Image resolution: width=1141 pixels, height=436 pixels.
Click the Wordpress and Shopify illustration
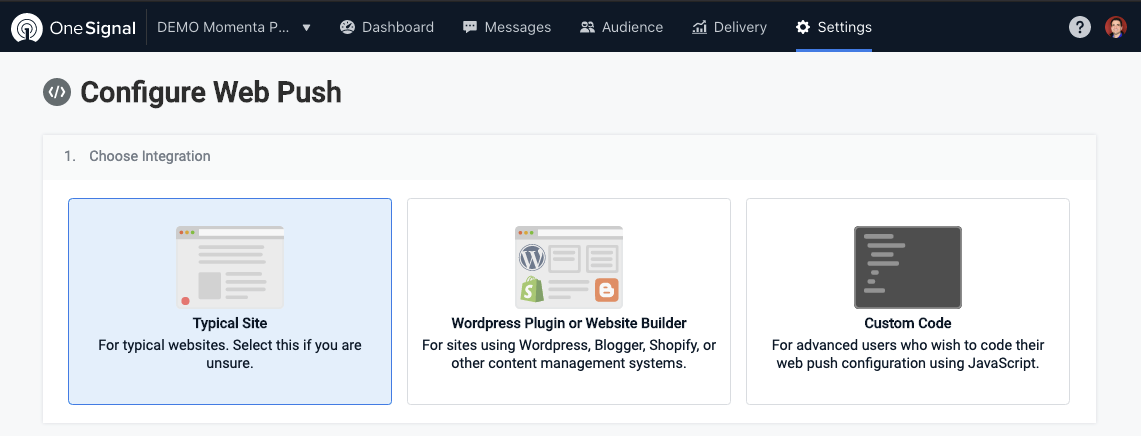click(569, 267)
